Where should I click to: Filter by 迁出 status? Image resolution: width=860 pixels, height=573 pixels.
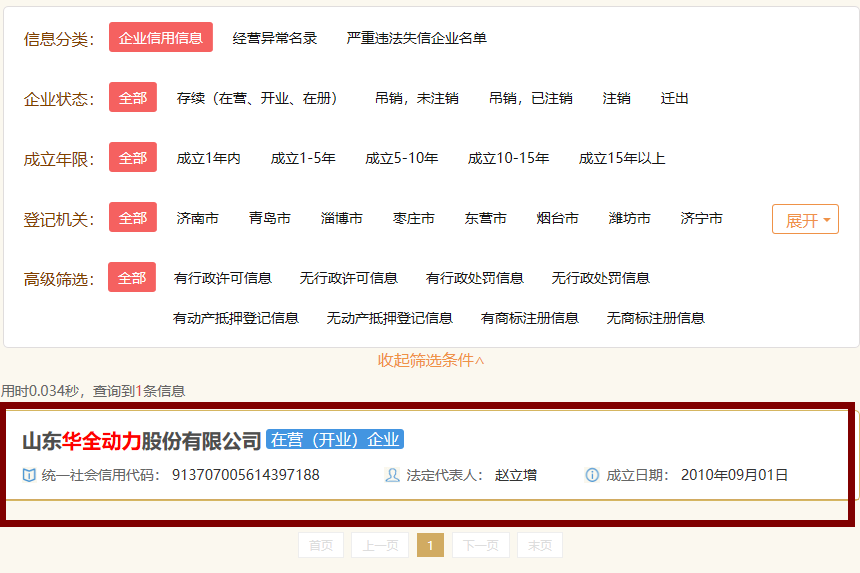(x=674, y=98)
